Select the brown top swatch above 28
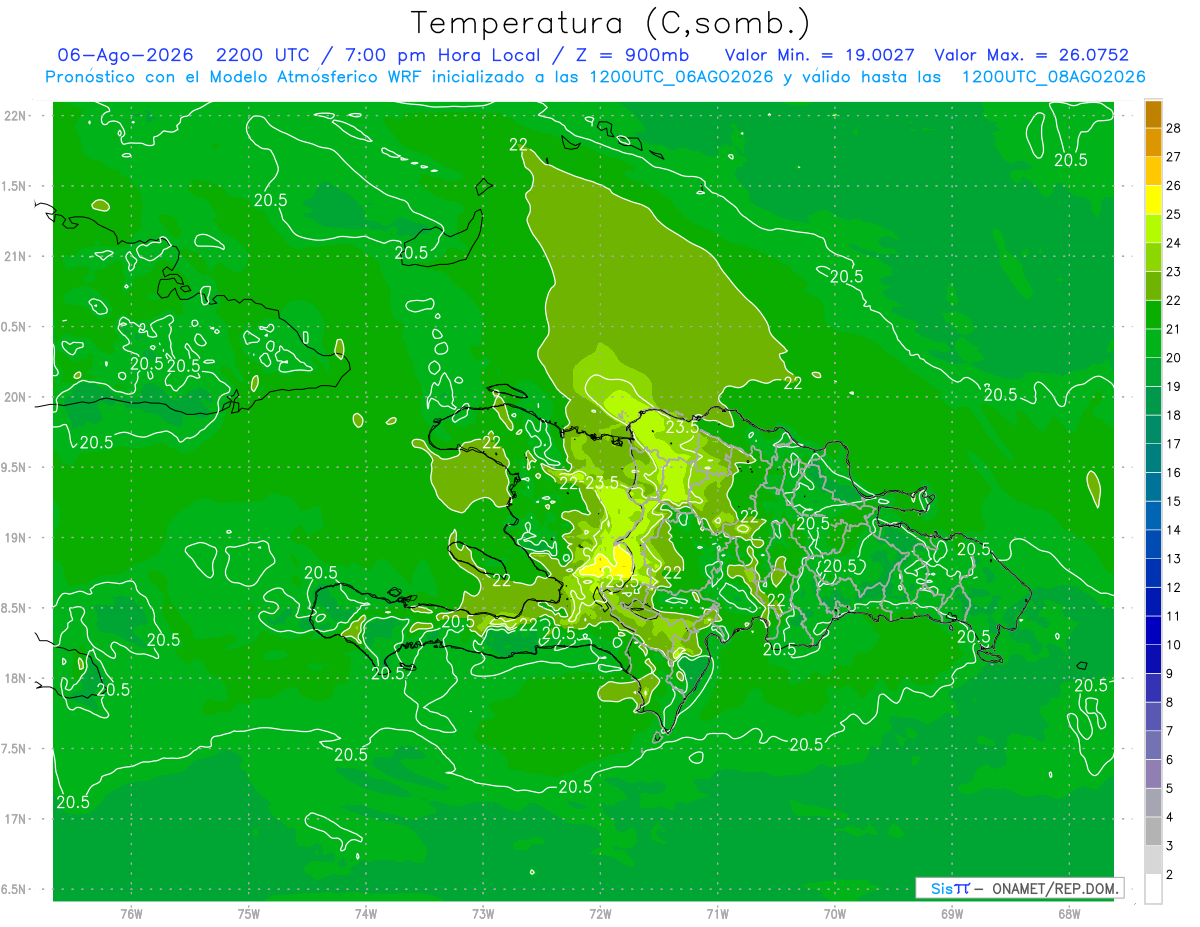Viewport: 1200px width, 927px height. (x=1153, y=114)
